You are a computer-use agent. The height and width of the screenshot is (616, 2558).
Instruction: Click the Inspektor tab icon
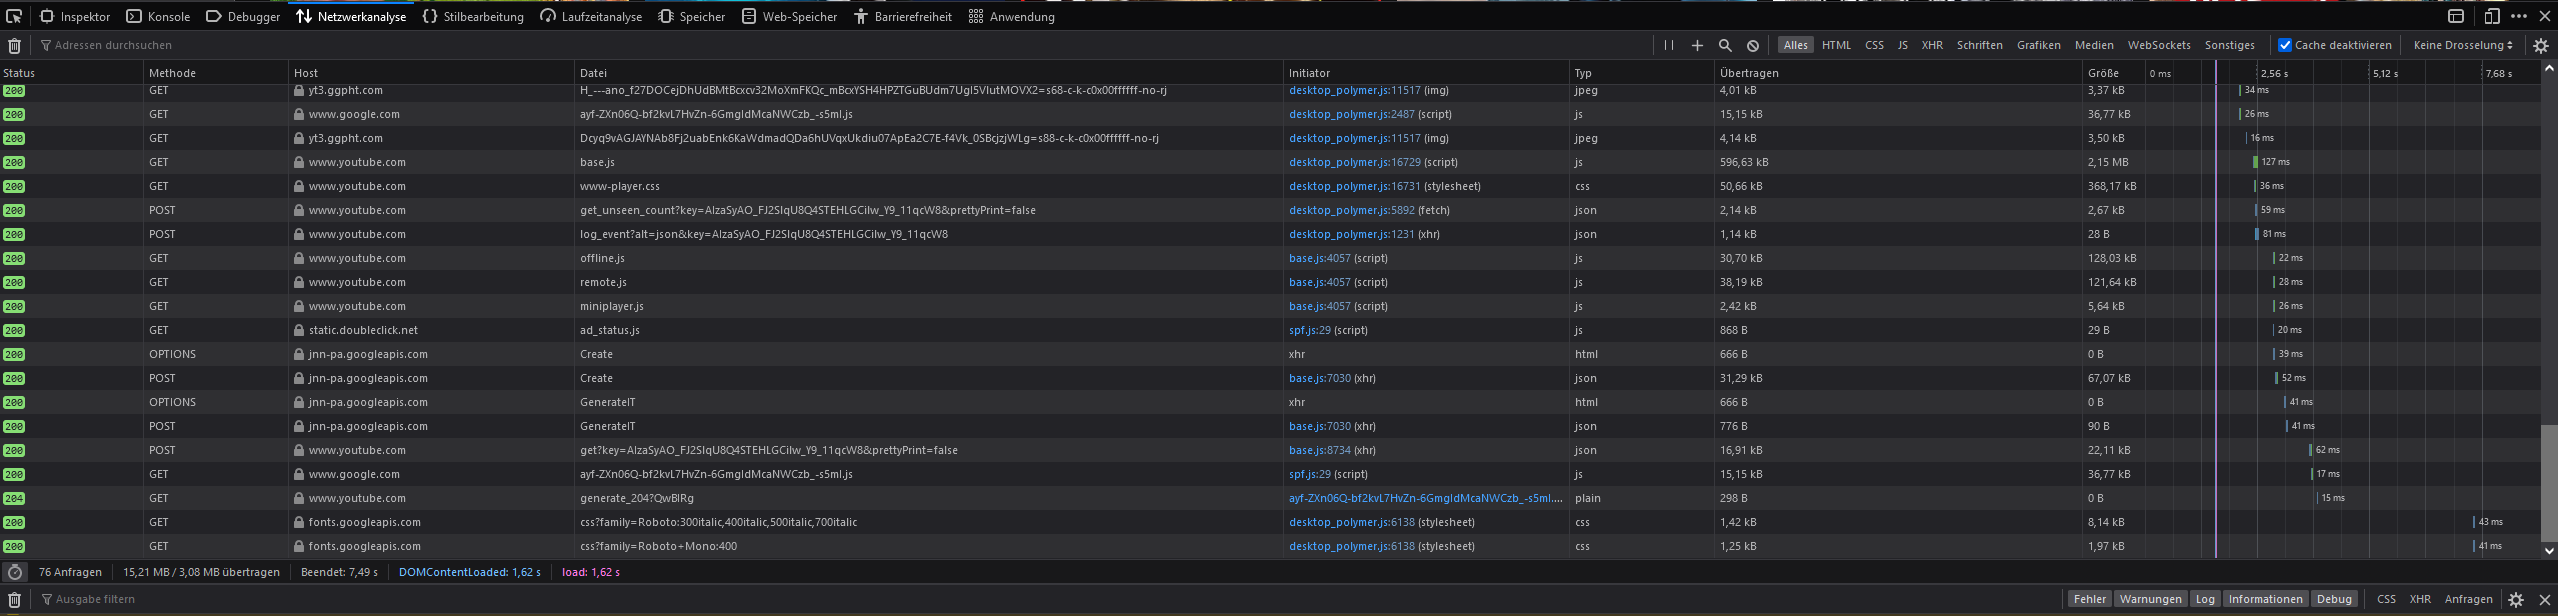click(x=47, y=16)
